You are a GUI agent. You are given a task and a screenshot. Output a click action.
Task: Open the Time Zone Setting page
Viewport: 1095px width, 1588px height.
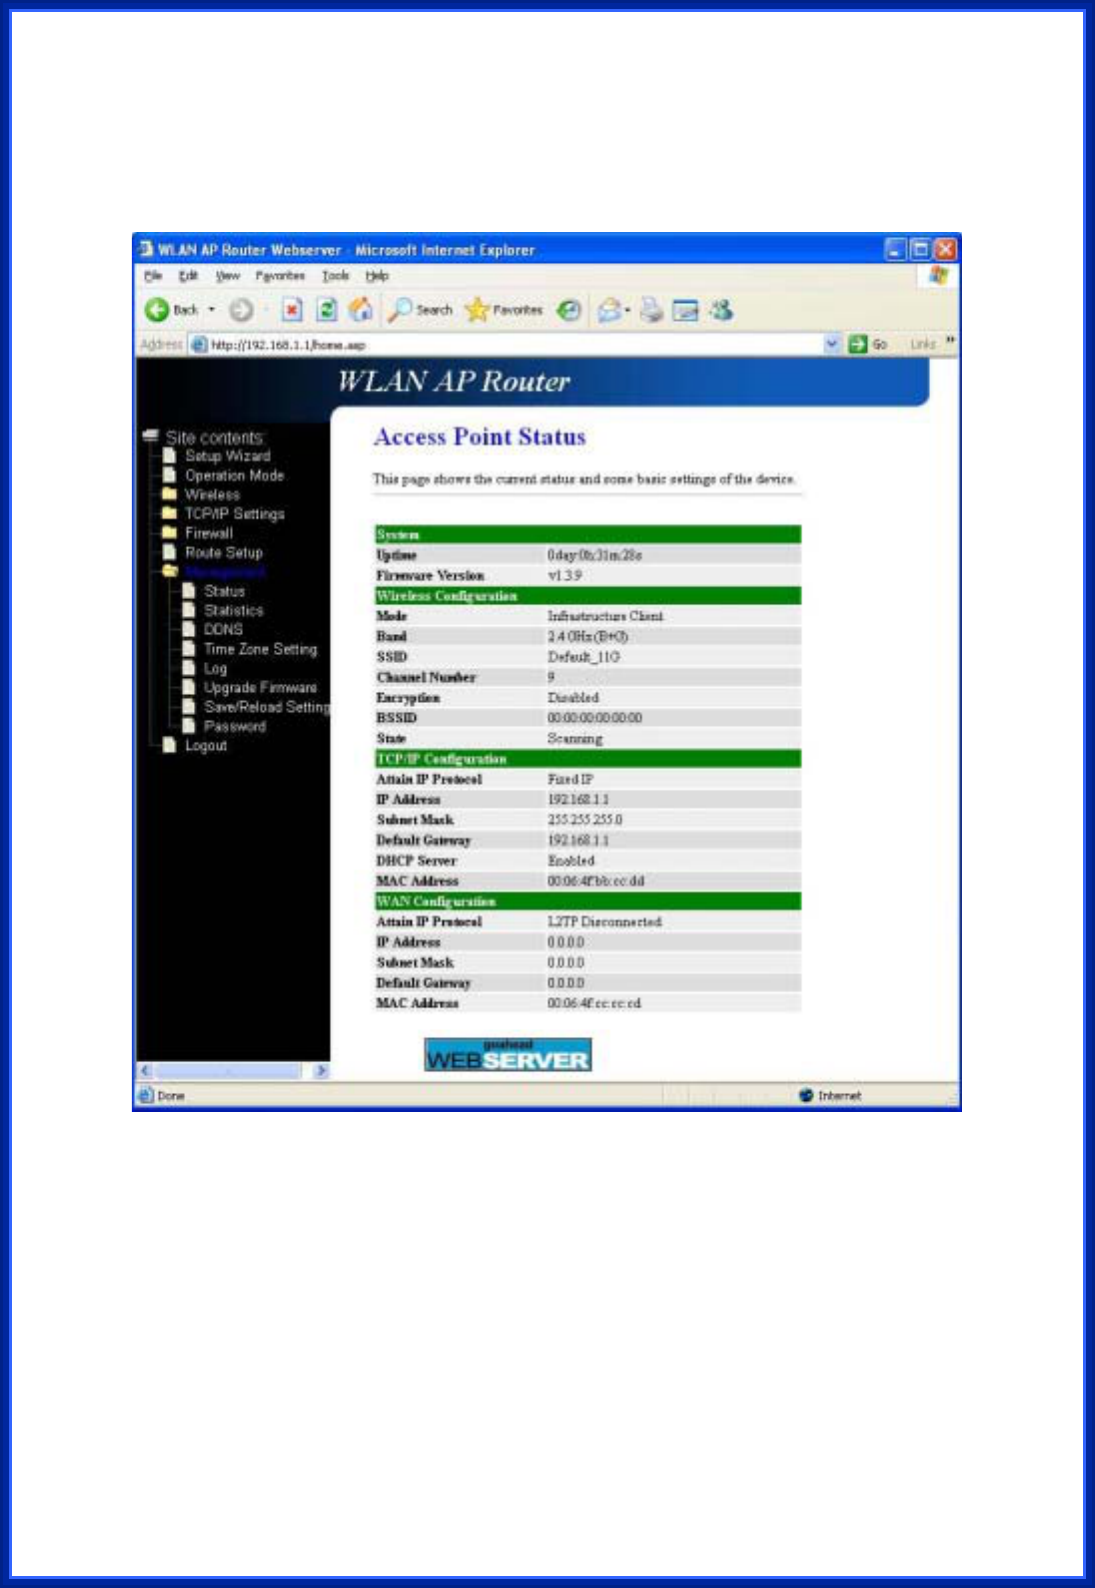click(260, 649)
